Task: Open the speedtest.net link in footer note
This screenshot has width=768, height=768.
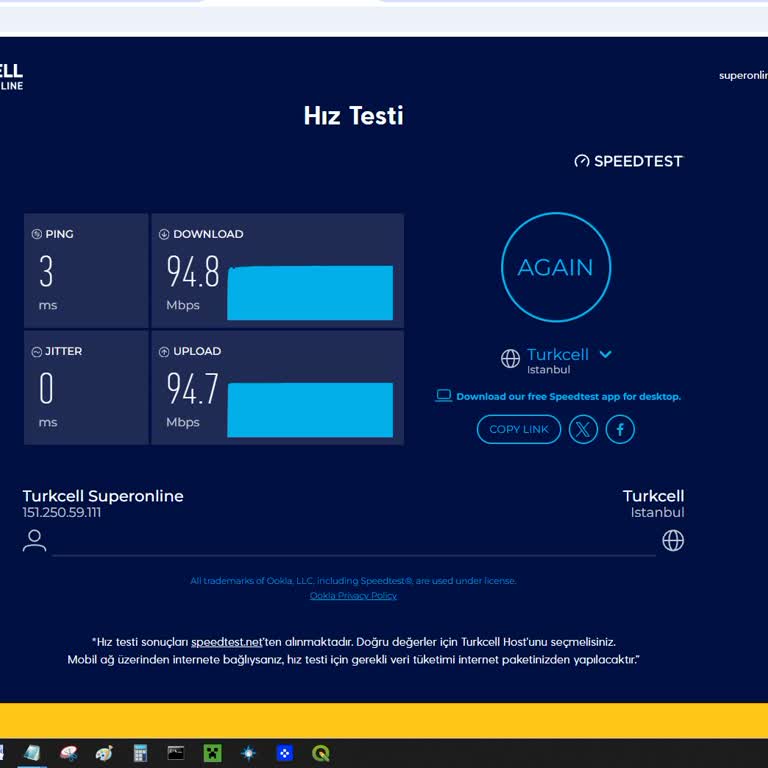Action: tap(226, 642)
